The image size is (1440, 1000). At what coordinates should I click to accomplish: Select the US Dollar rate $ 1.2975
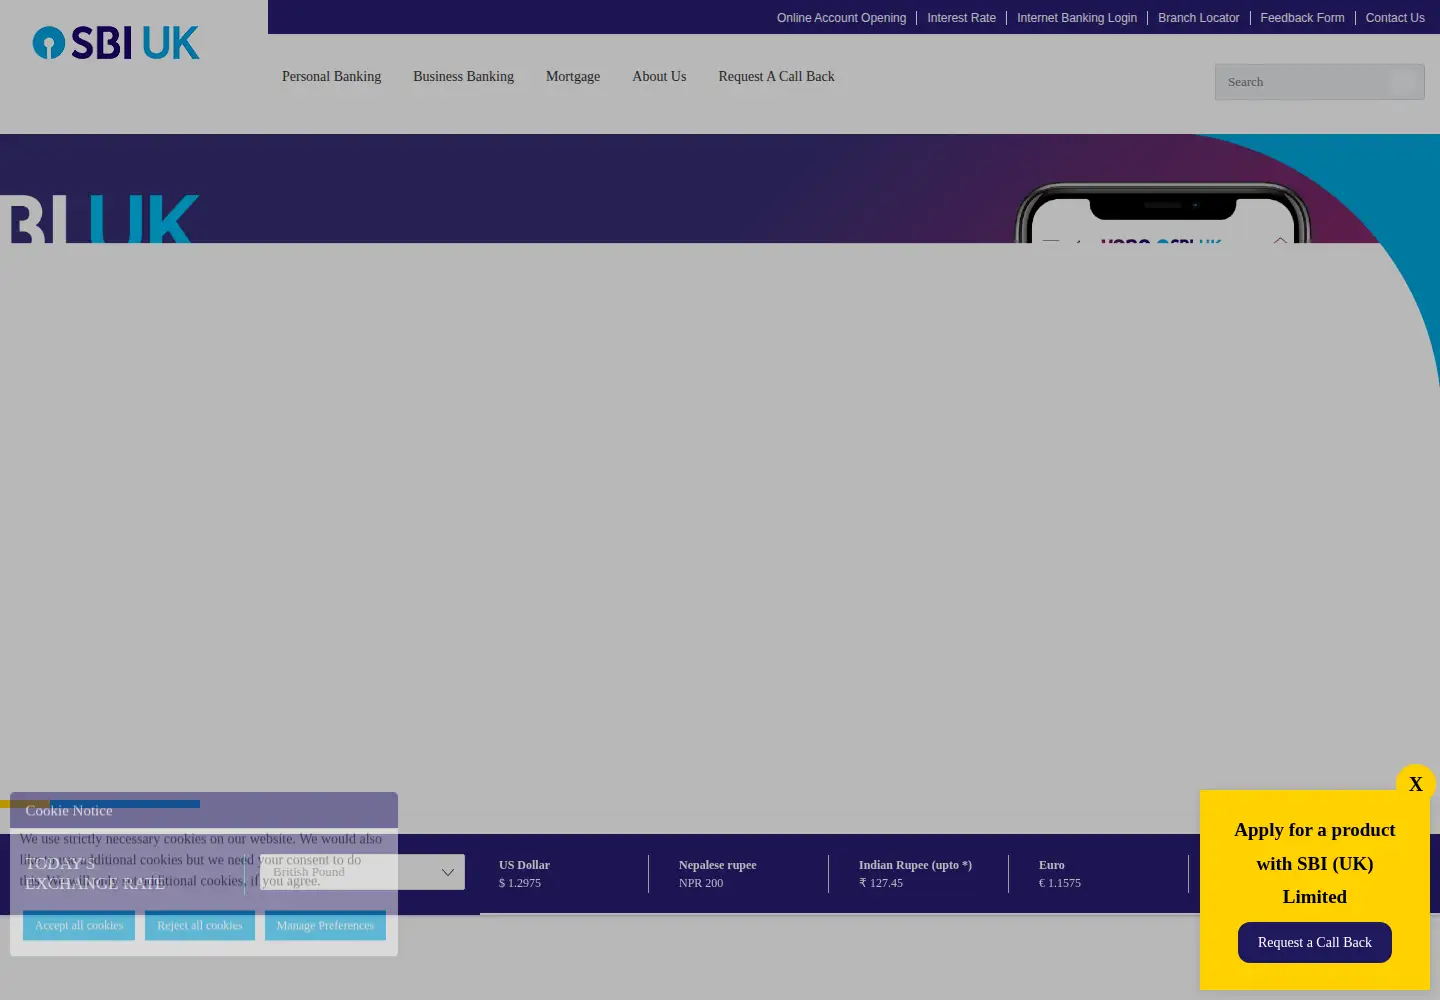[524, 874]
